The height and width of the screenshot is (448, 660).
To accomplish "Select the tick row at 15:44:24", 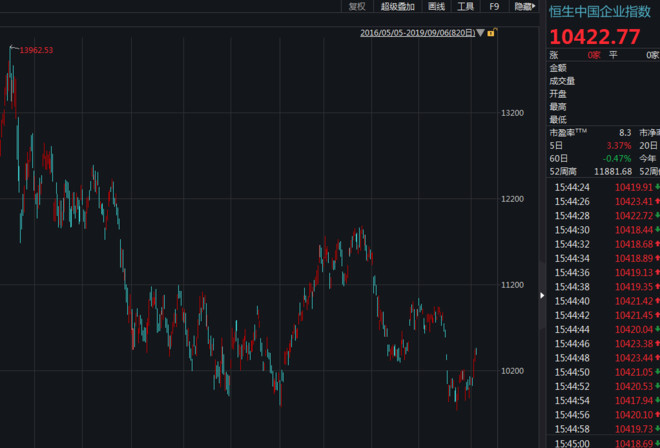I will (603, 187).
